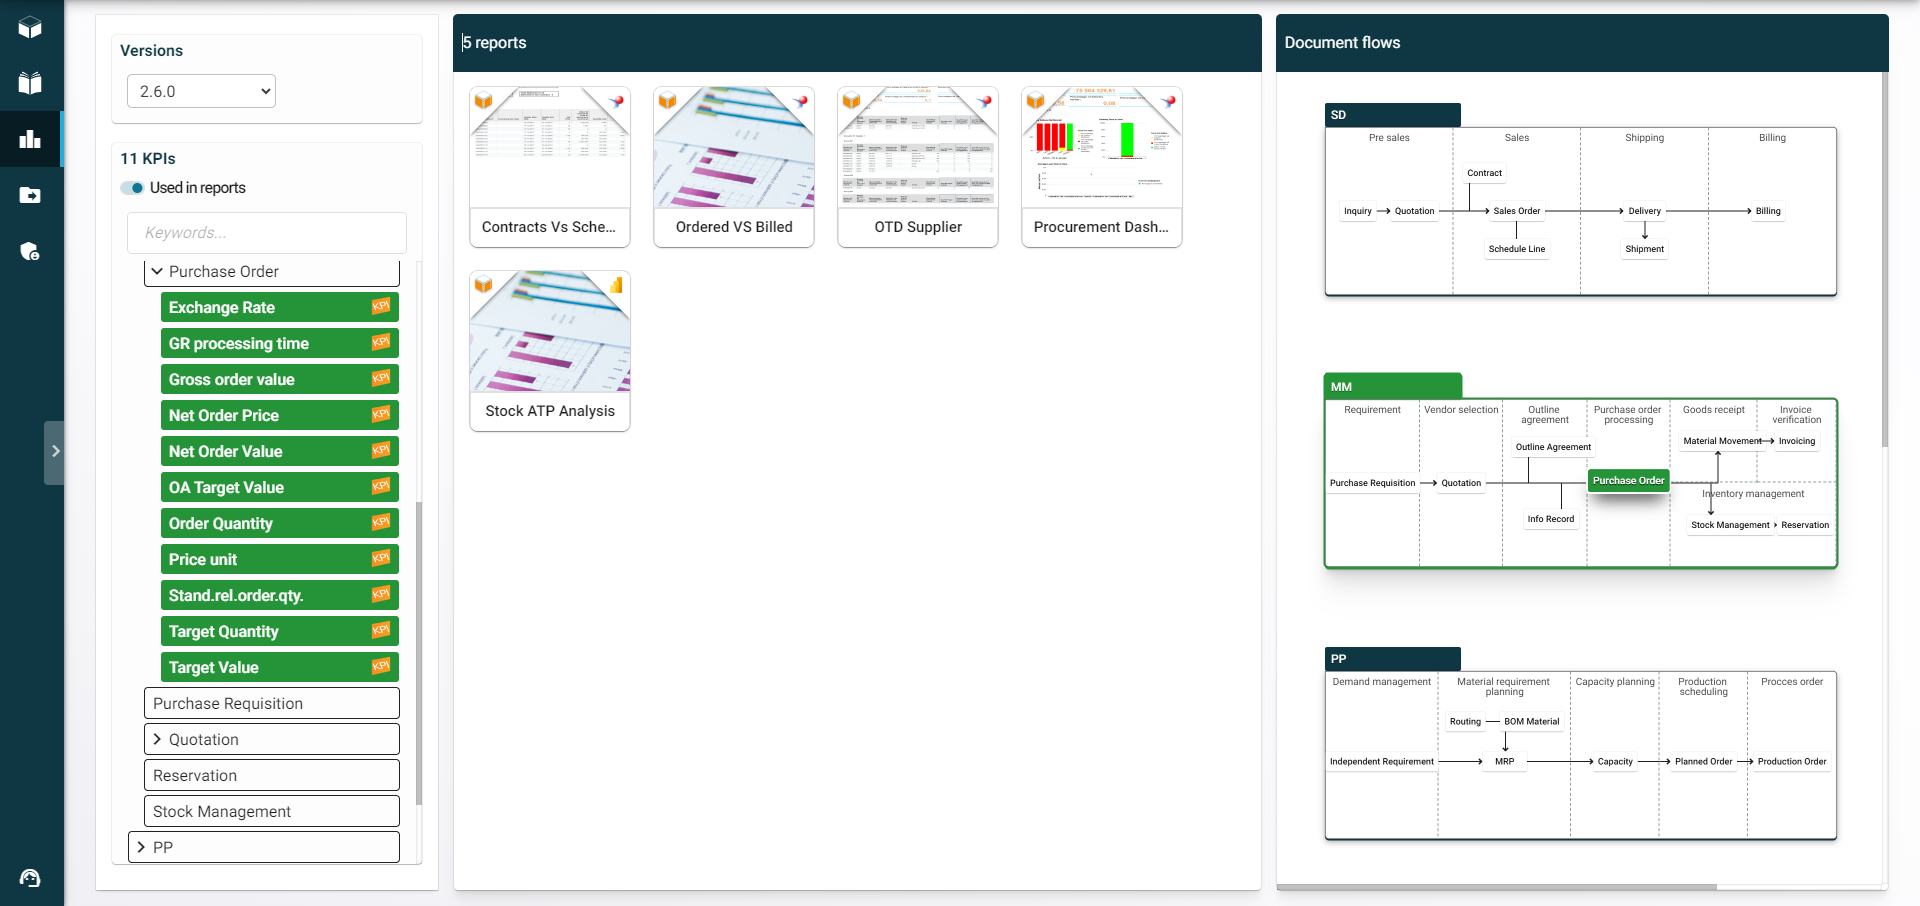The height and width of the screenshot is (906, 1920).
Task: Expand the collapsed side panel arrow
Action: pyautogui.click(x=55, y=452)
